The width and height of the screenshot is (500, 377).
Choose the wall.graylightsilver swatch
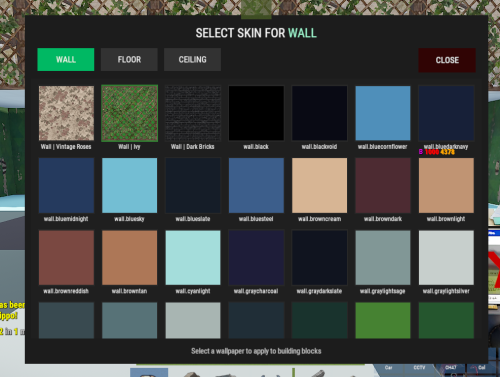pyautogui.click(x=446, y=258)
